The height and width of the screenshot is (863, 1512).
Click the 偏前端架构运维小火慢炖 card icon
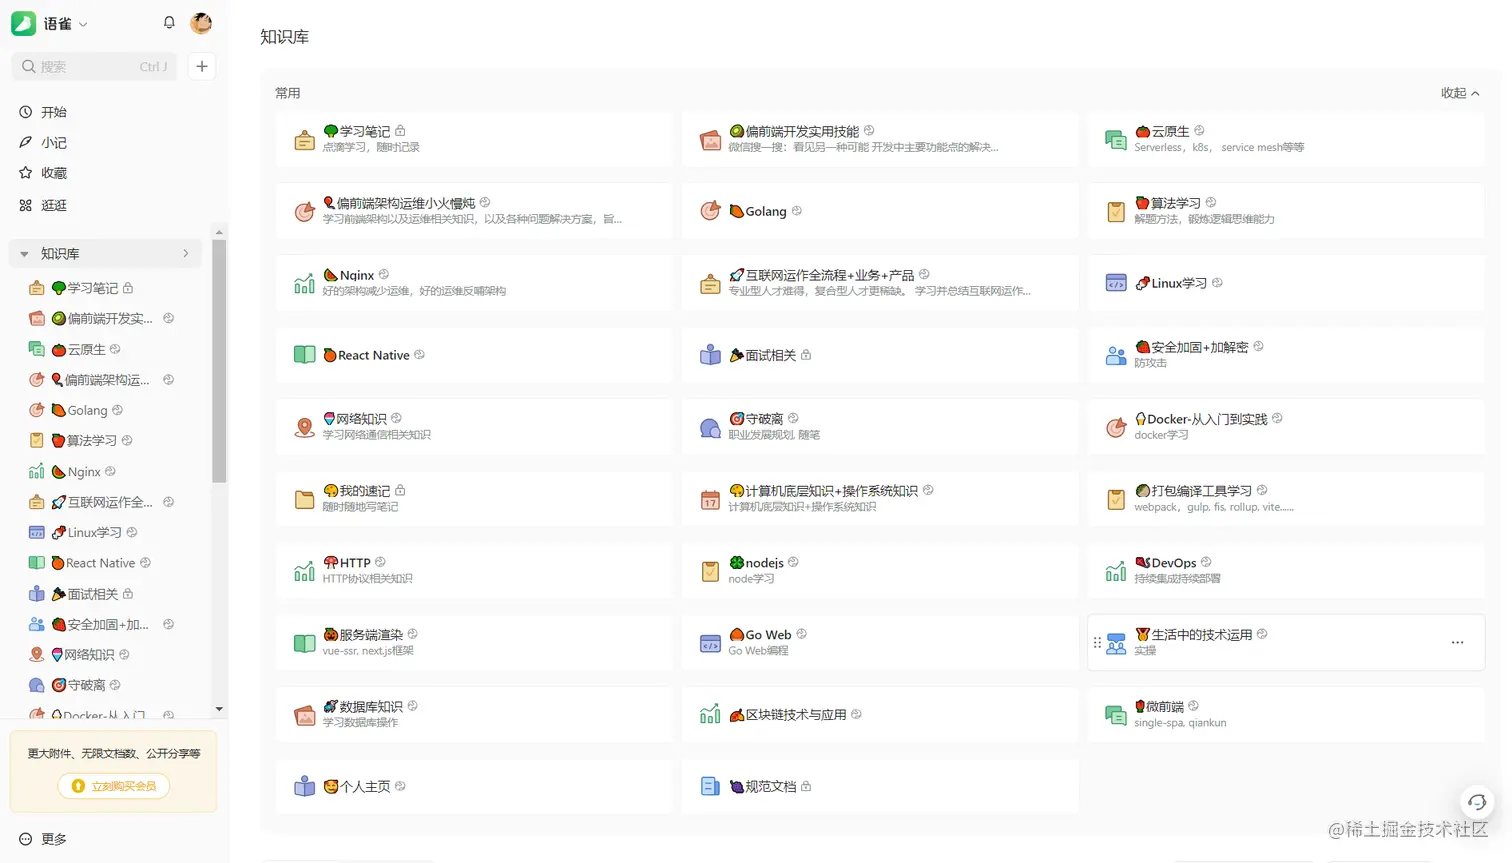tap(305, 211)
